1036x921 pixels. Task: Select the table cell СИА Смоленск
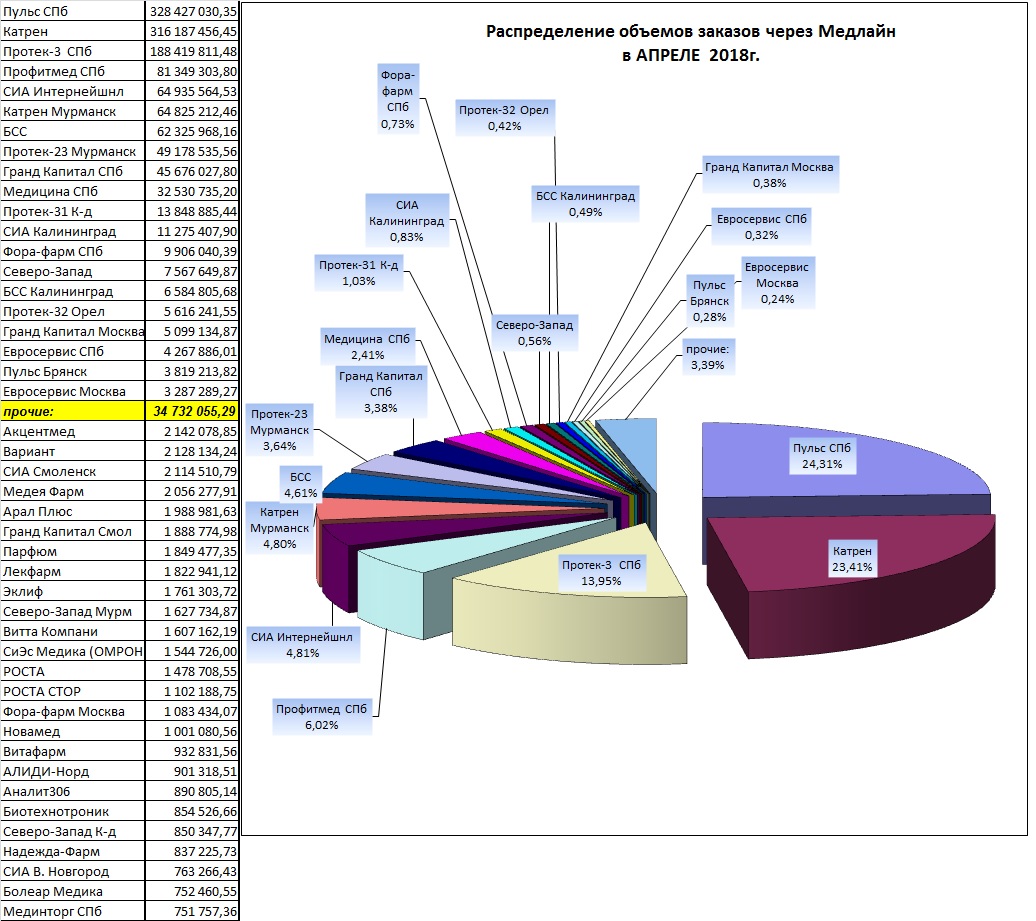(72, 472)
